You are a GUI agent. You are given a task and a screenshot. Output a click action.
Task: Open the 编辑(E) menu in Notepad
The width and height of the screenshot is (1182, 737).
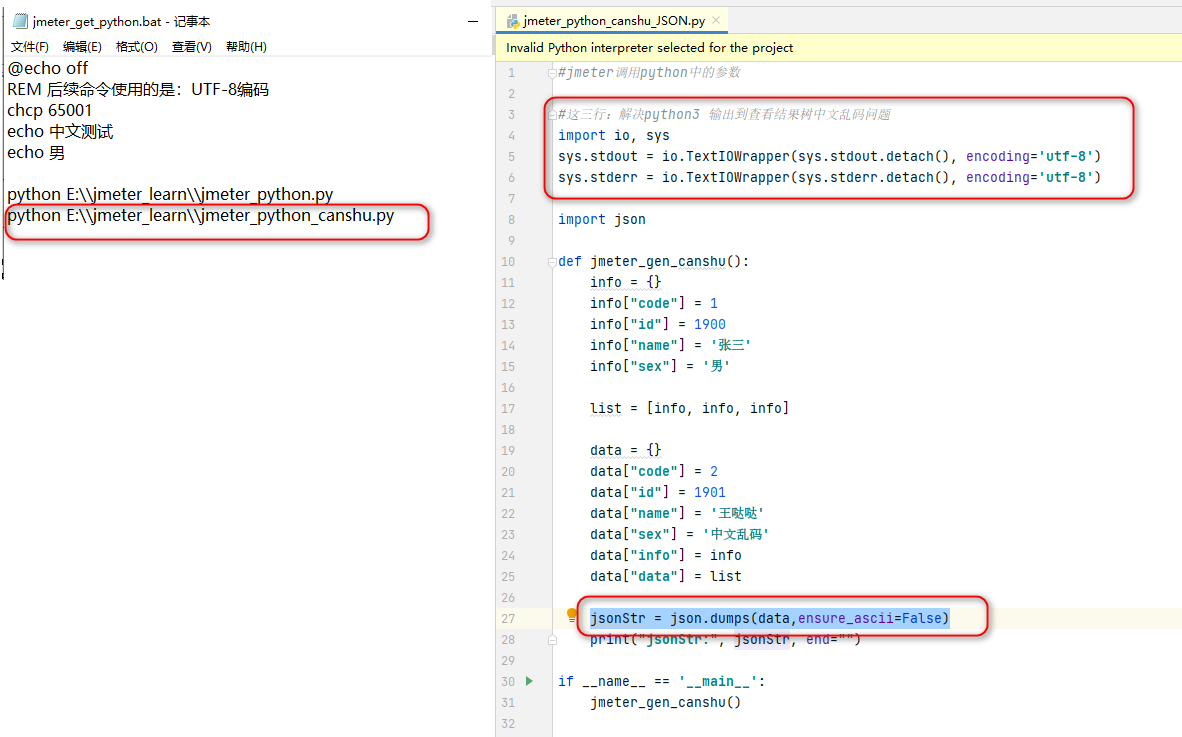point(82,46)
